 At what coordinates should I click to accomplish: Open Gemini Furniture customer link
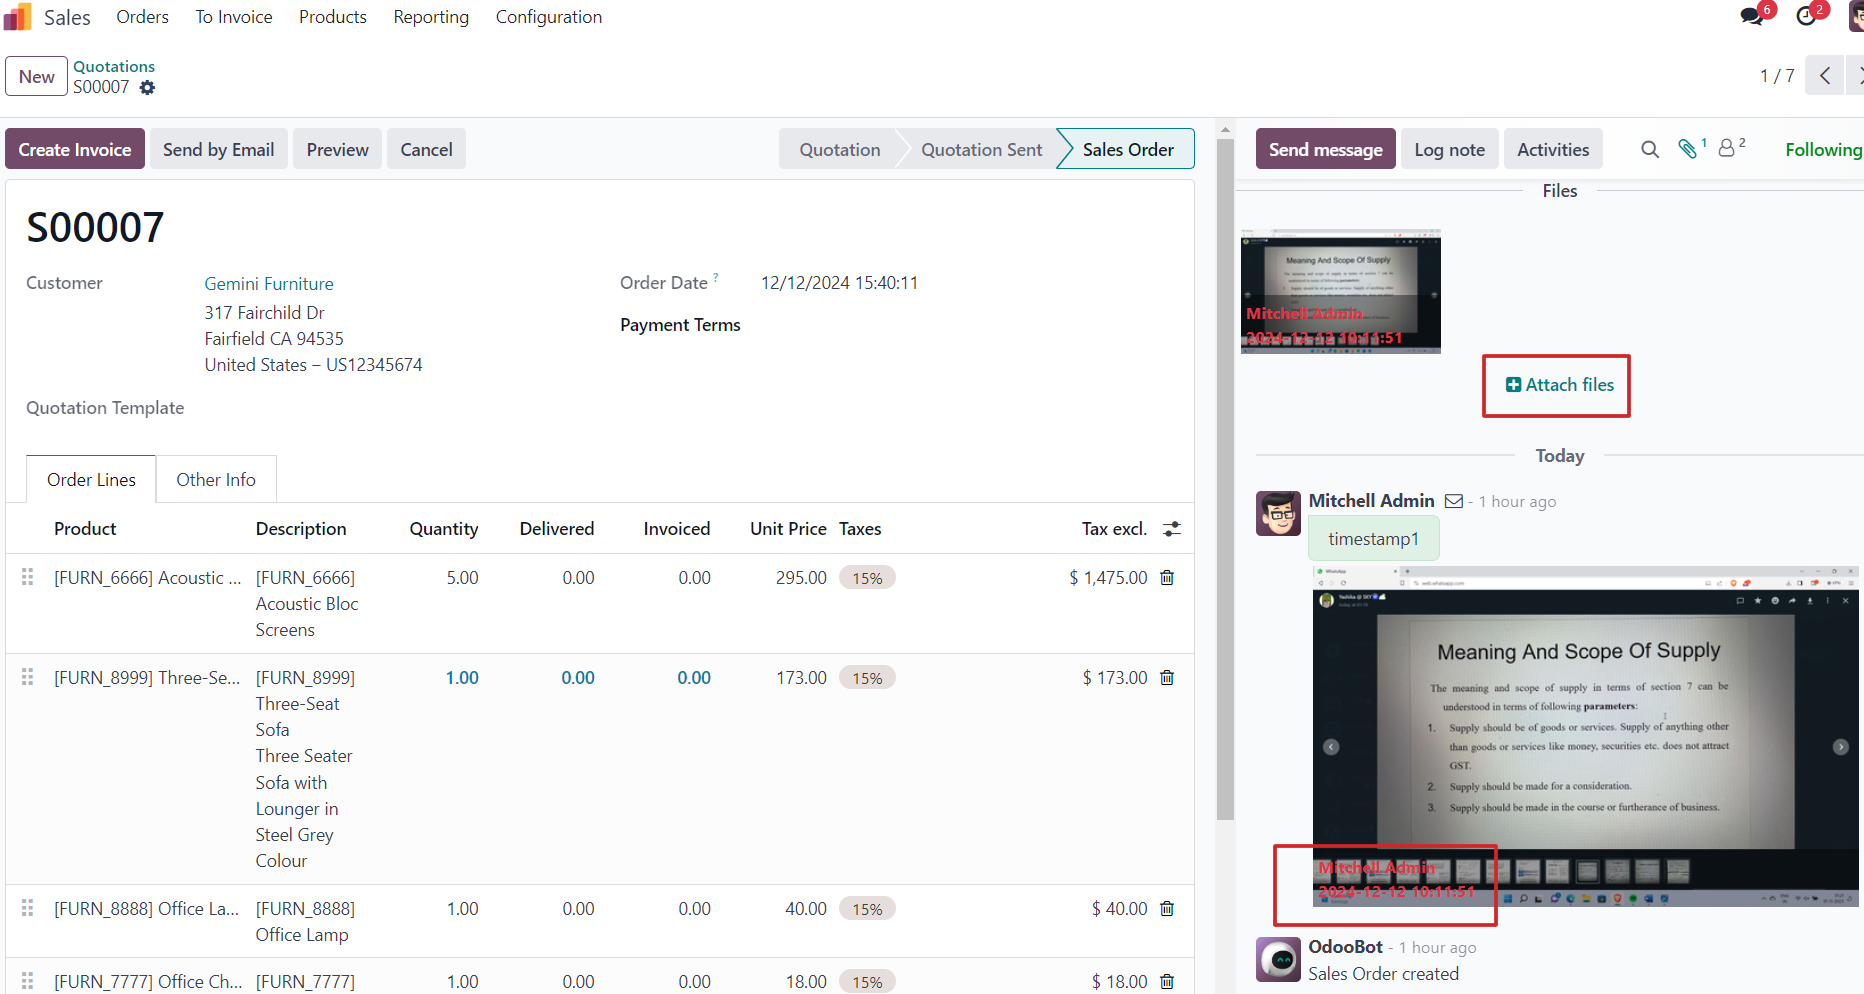(269, 284)
